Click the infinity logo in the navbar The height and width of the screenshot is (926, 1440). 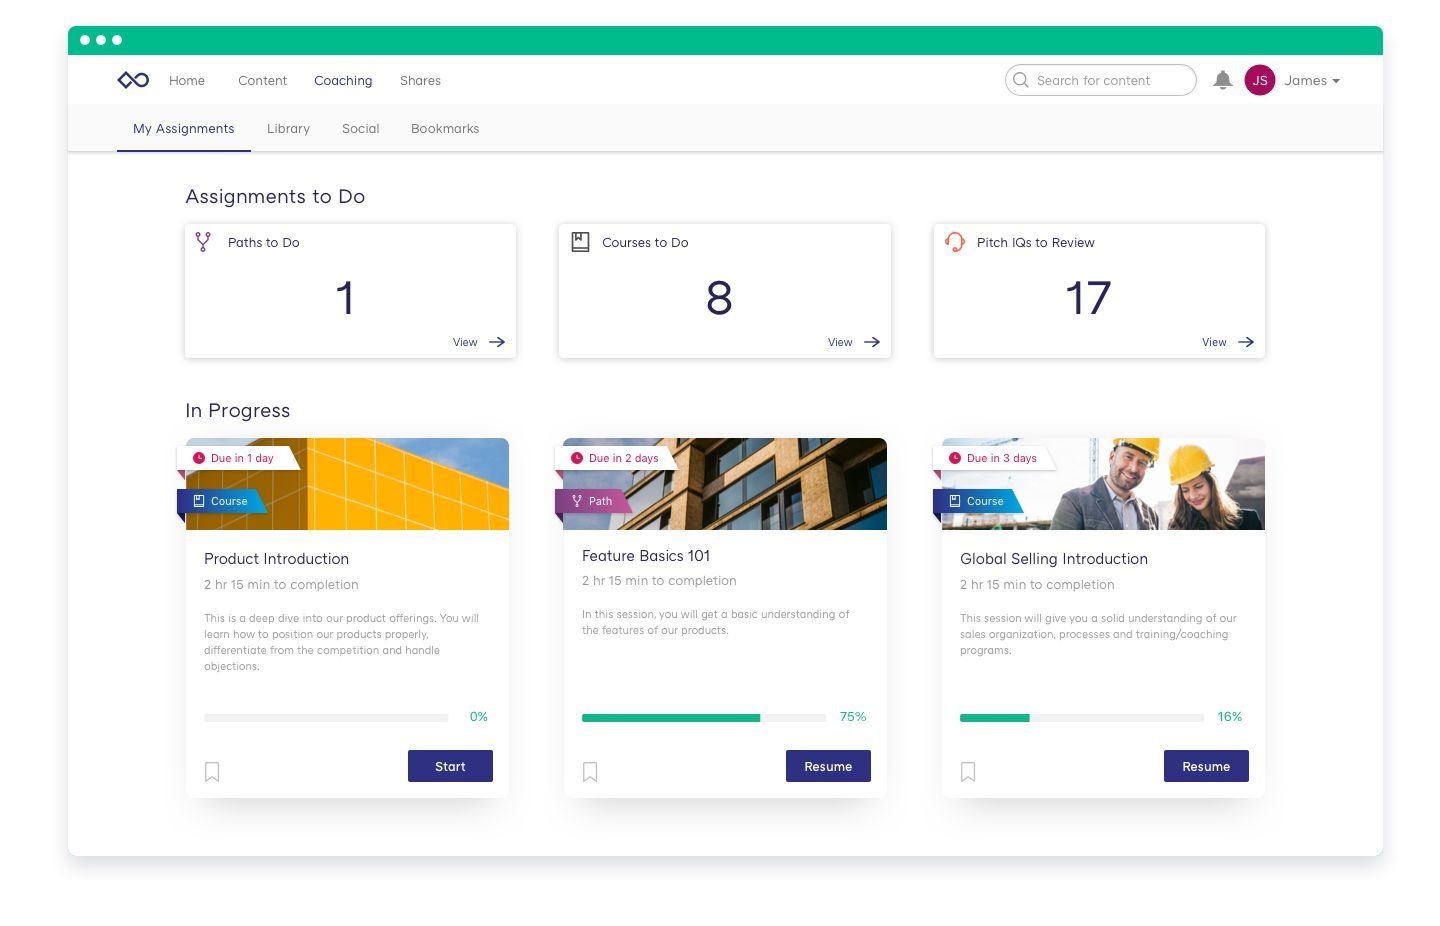pos(133,80)
